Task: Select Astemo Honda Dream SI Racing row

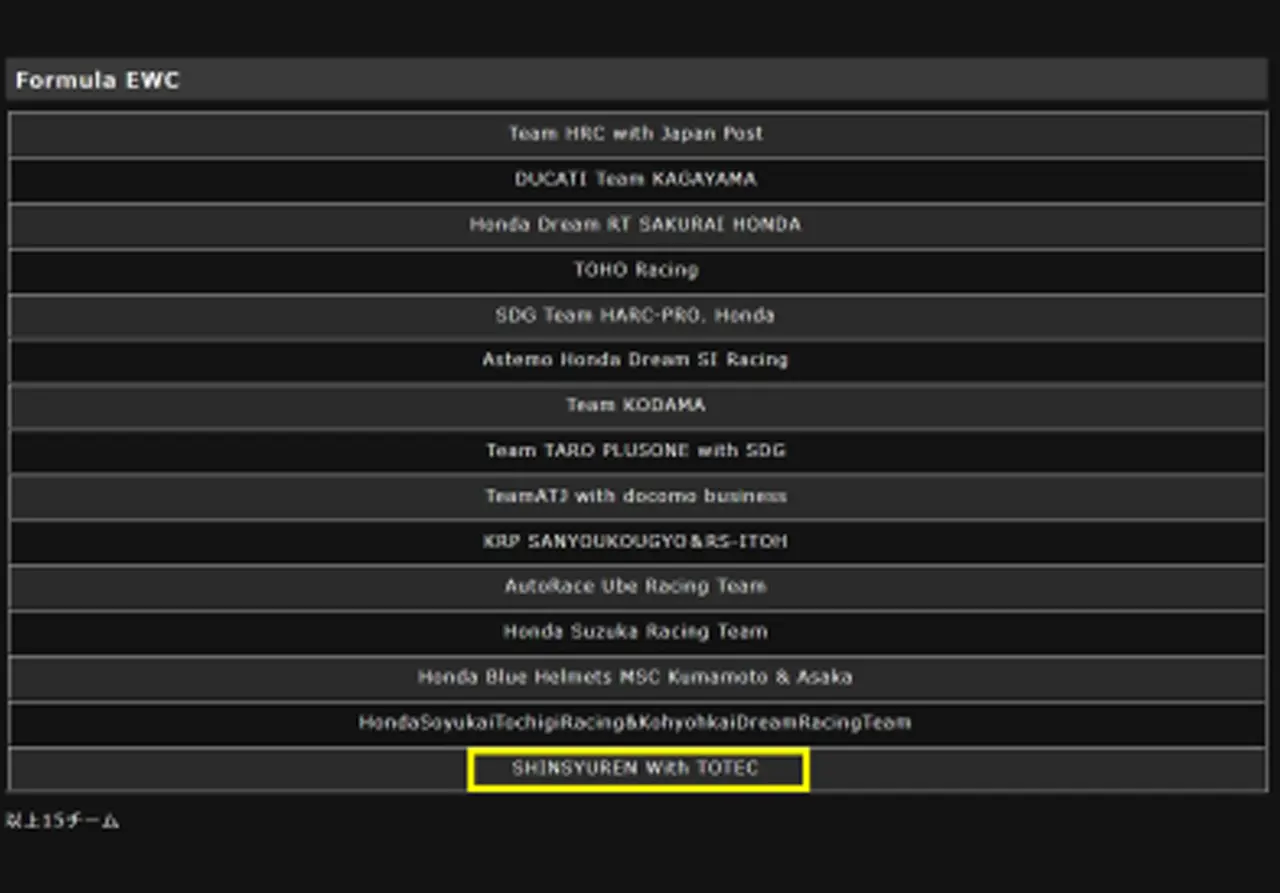Action: tap(637, 361)
